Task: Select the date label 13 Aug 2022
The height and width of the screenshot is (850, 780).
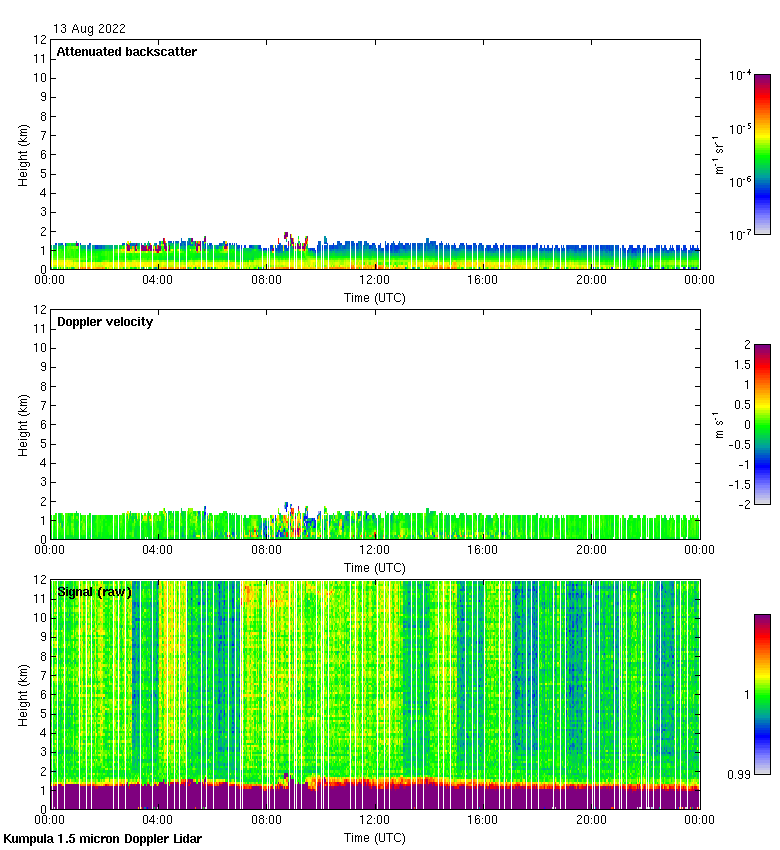Action: coord(90,29)
